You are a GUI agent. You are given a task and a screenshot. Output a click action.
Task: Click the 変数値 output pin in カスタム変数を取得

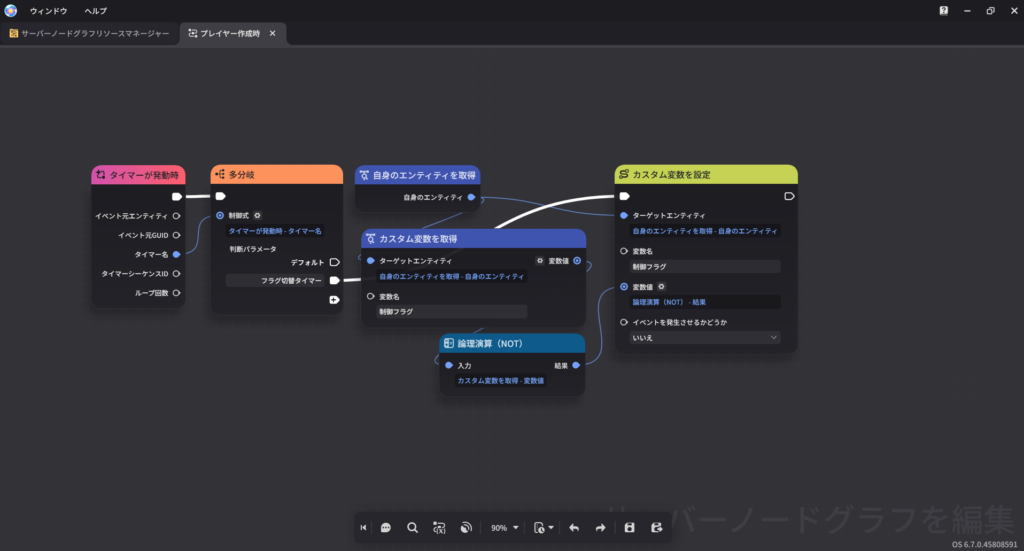(577, 260)
